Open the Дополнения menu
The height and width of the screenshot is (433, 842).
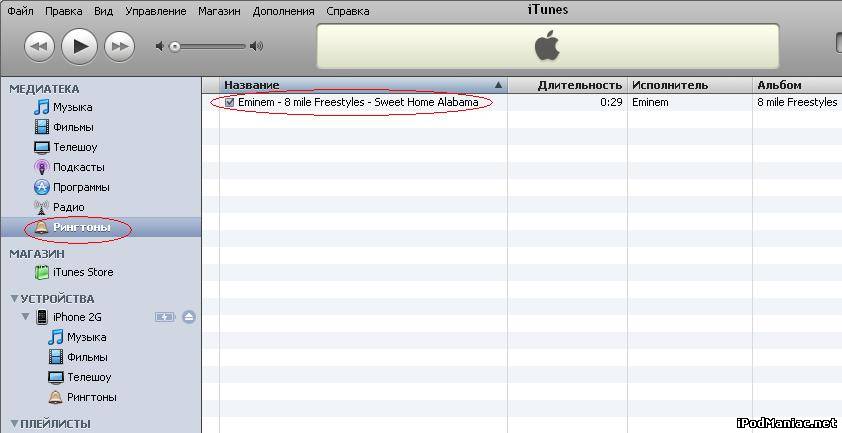click(x=284, y=11)
